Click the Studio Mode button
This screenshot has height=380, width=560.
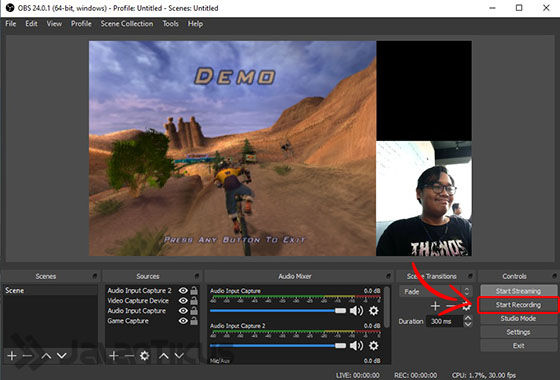[x=518, y=318]
